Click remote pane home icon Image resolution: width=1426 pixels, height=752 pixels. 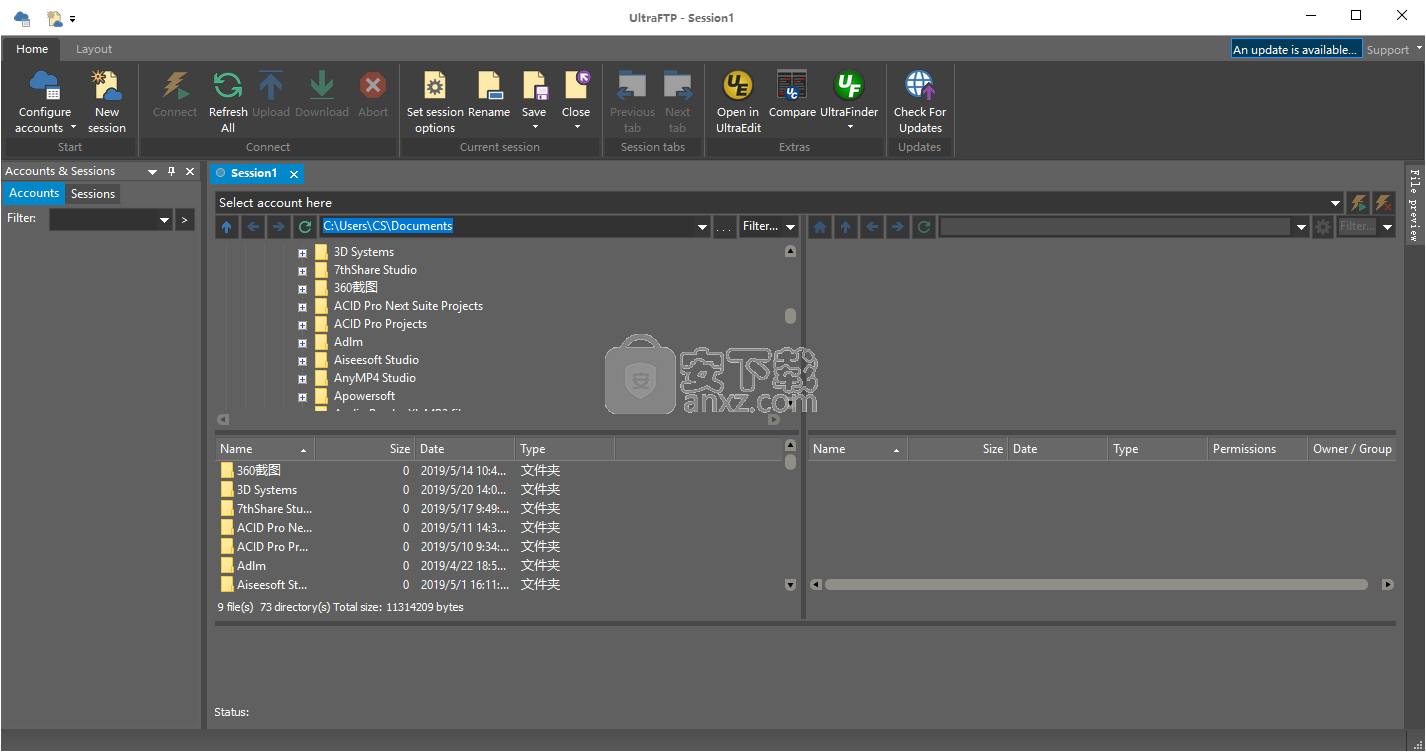coord(820,227)
